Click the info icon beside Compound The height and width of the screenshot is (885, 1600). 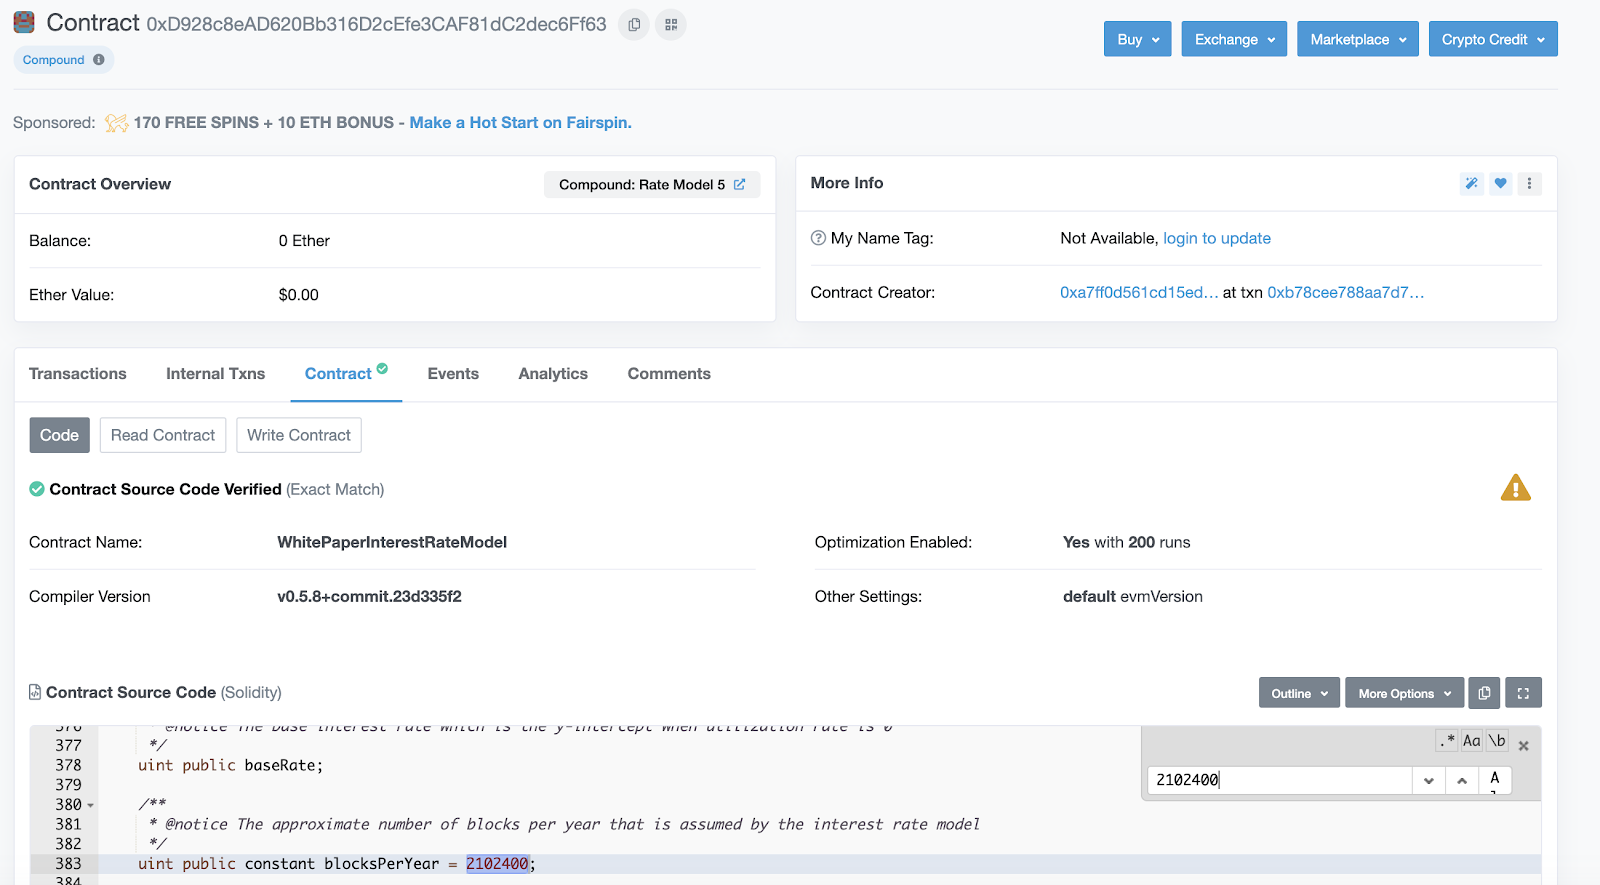click(x=99, y=60)
